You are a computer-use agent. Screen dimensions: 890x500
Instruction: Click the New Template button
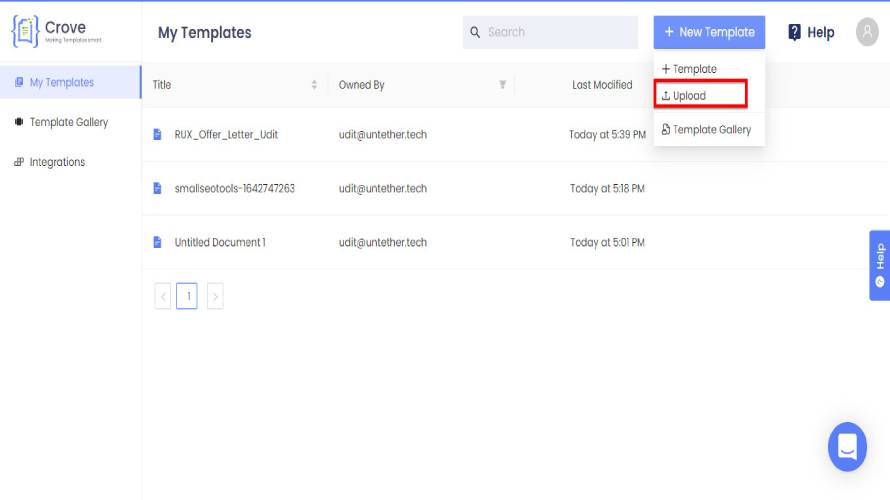pyautogui.click(x=709, y=32)
